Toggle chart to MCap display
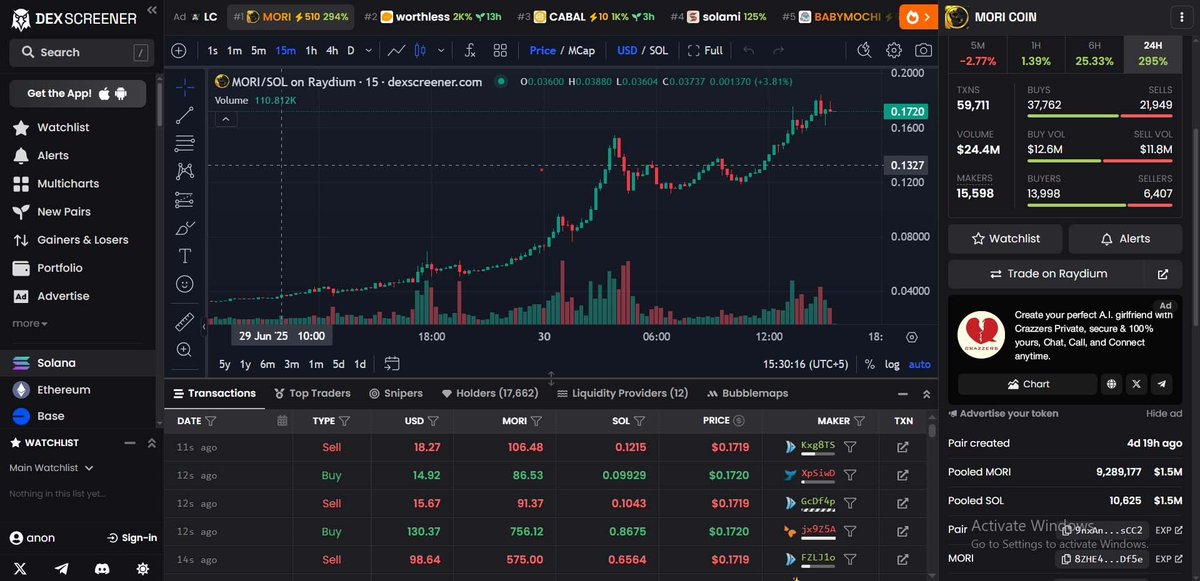 582,50
